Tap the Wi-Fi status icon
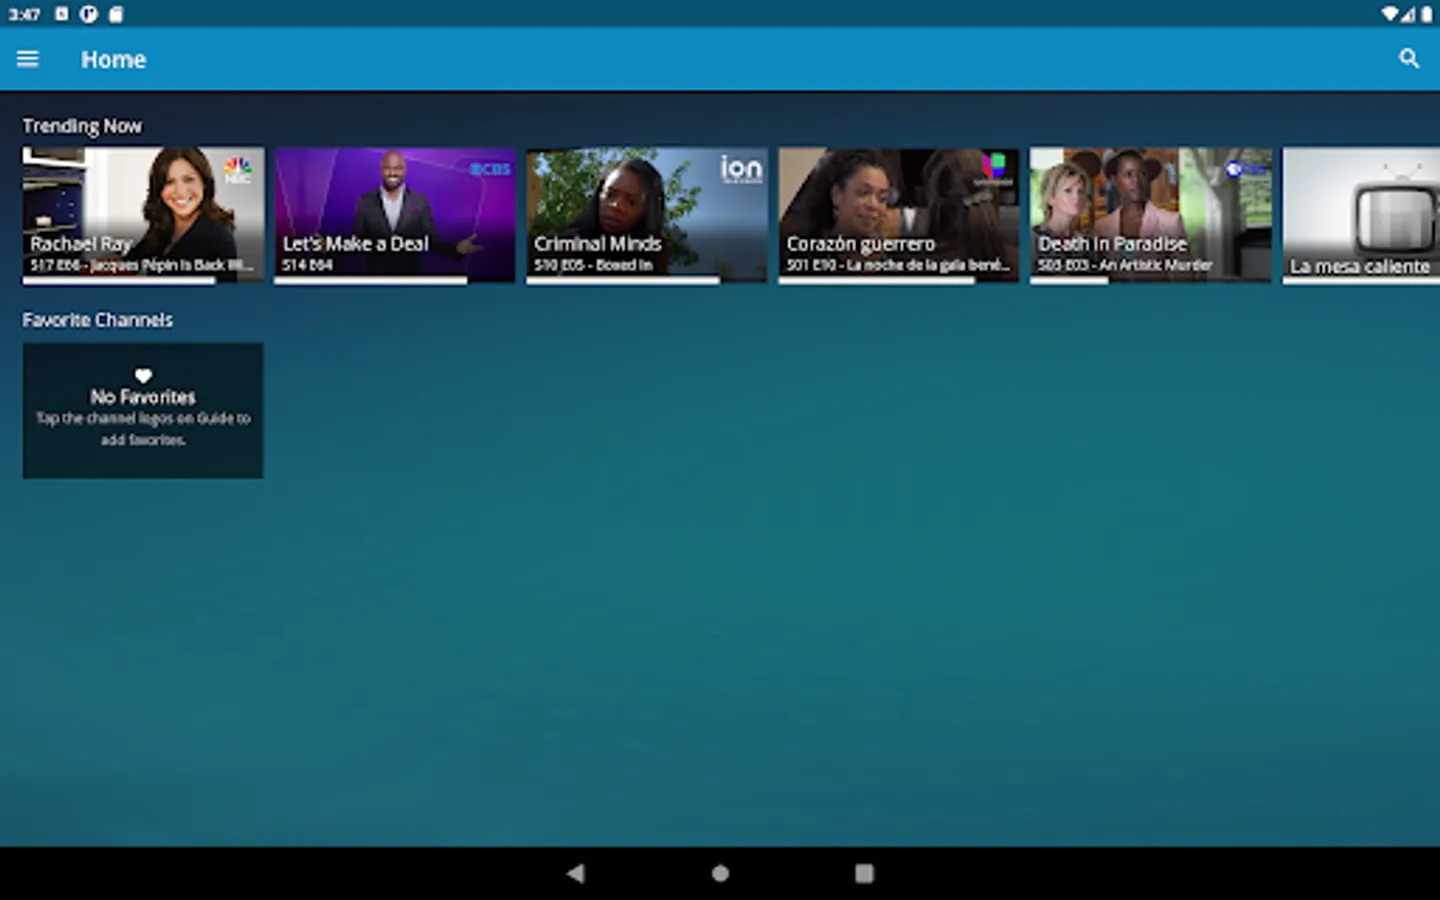Screen dimensions: 1440x900 point(1390,14)
